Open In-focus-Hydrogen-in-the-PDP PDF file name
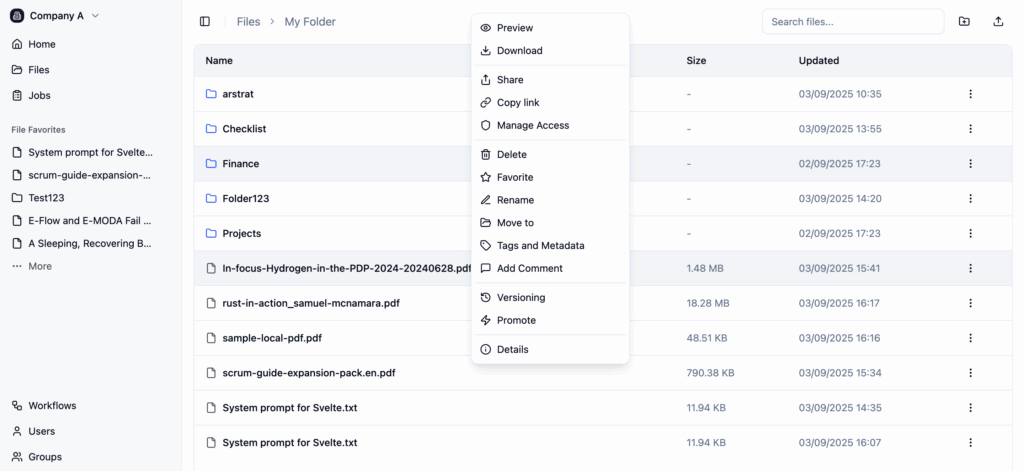Viewport: 1024px width, 471px height. (347, 268)
